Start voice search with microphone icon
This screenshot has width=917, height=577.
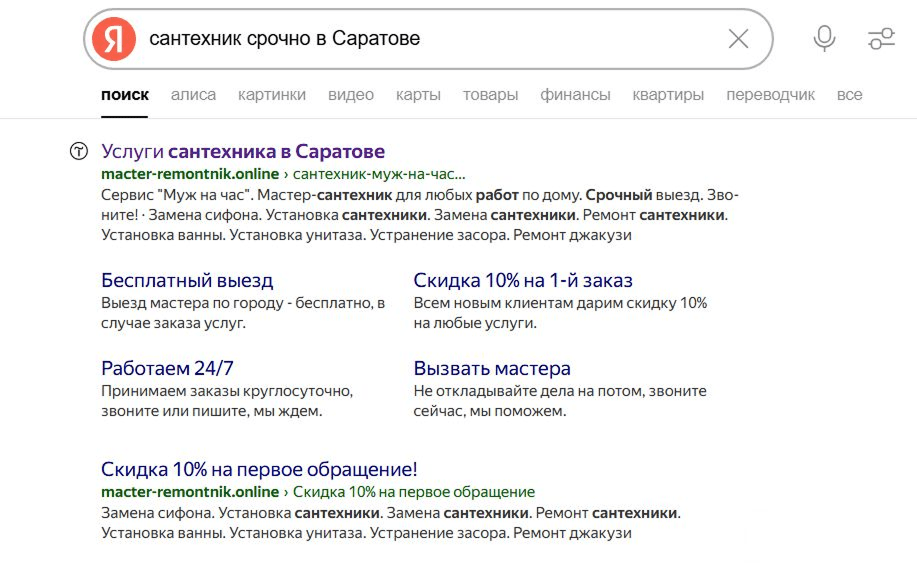click(824, 39)
